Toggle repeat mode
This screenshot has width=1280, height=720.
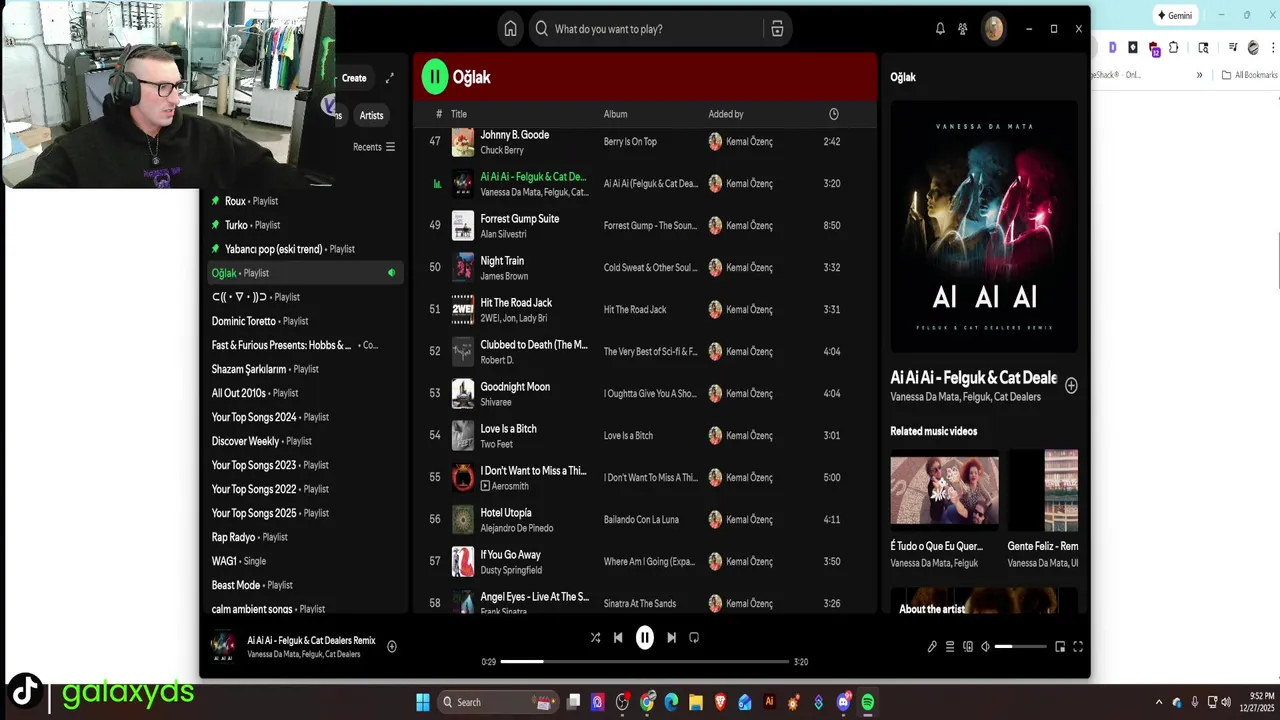click(x=694, y=637)
